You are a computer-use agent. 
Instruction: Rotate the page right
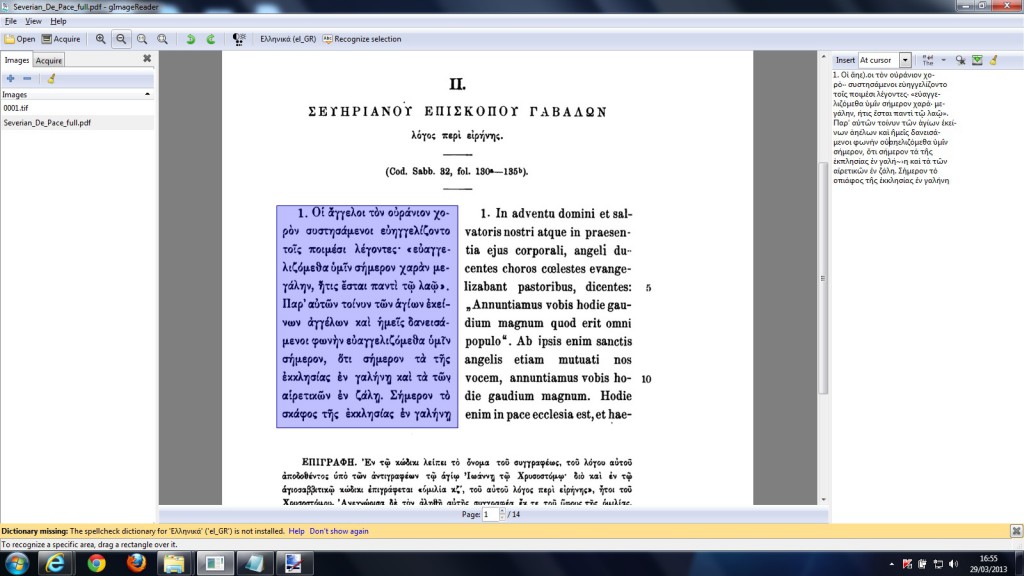pyautogui.click(x=211, y=39)
